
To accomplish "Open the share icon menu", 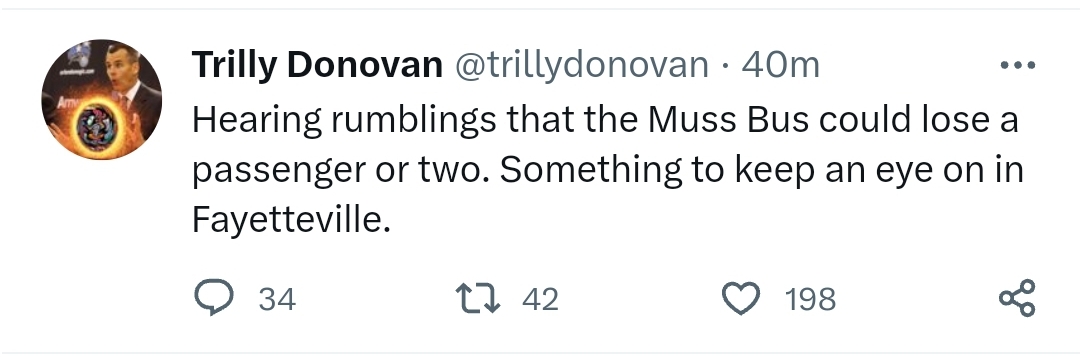I will tap(1017, 298).
